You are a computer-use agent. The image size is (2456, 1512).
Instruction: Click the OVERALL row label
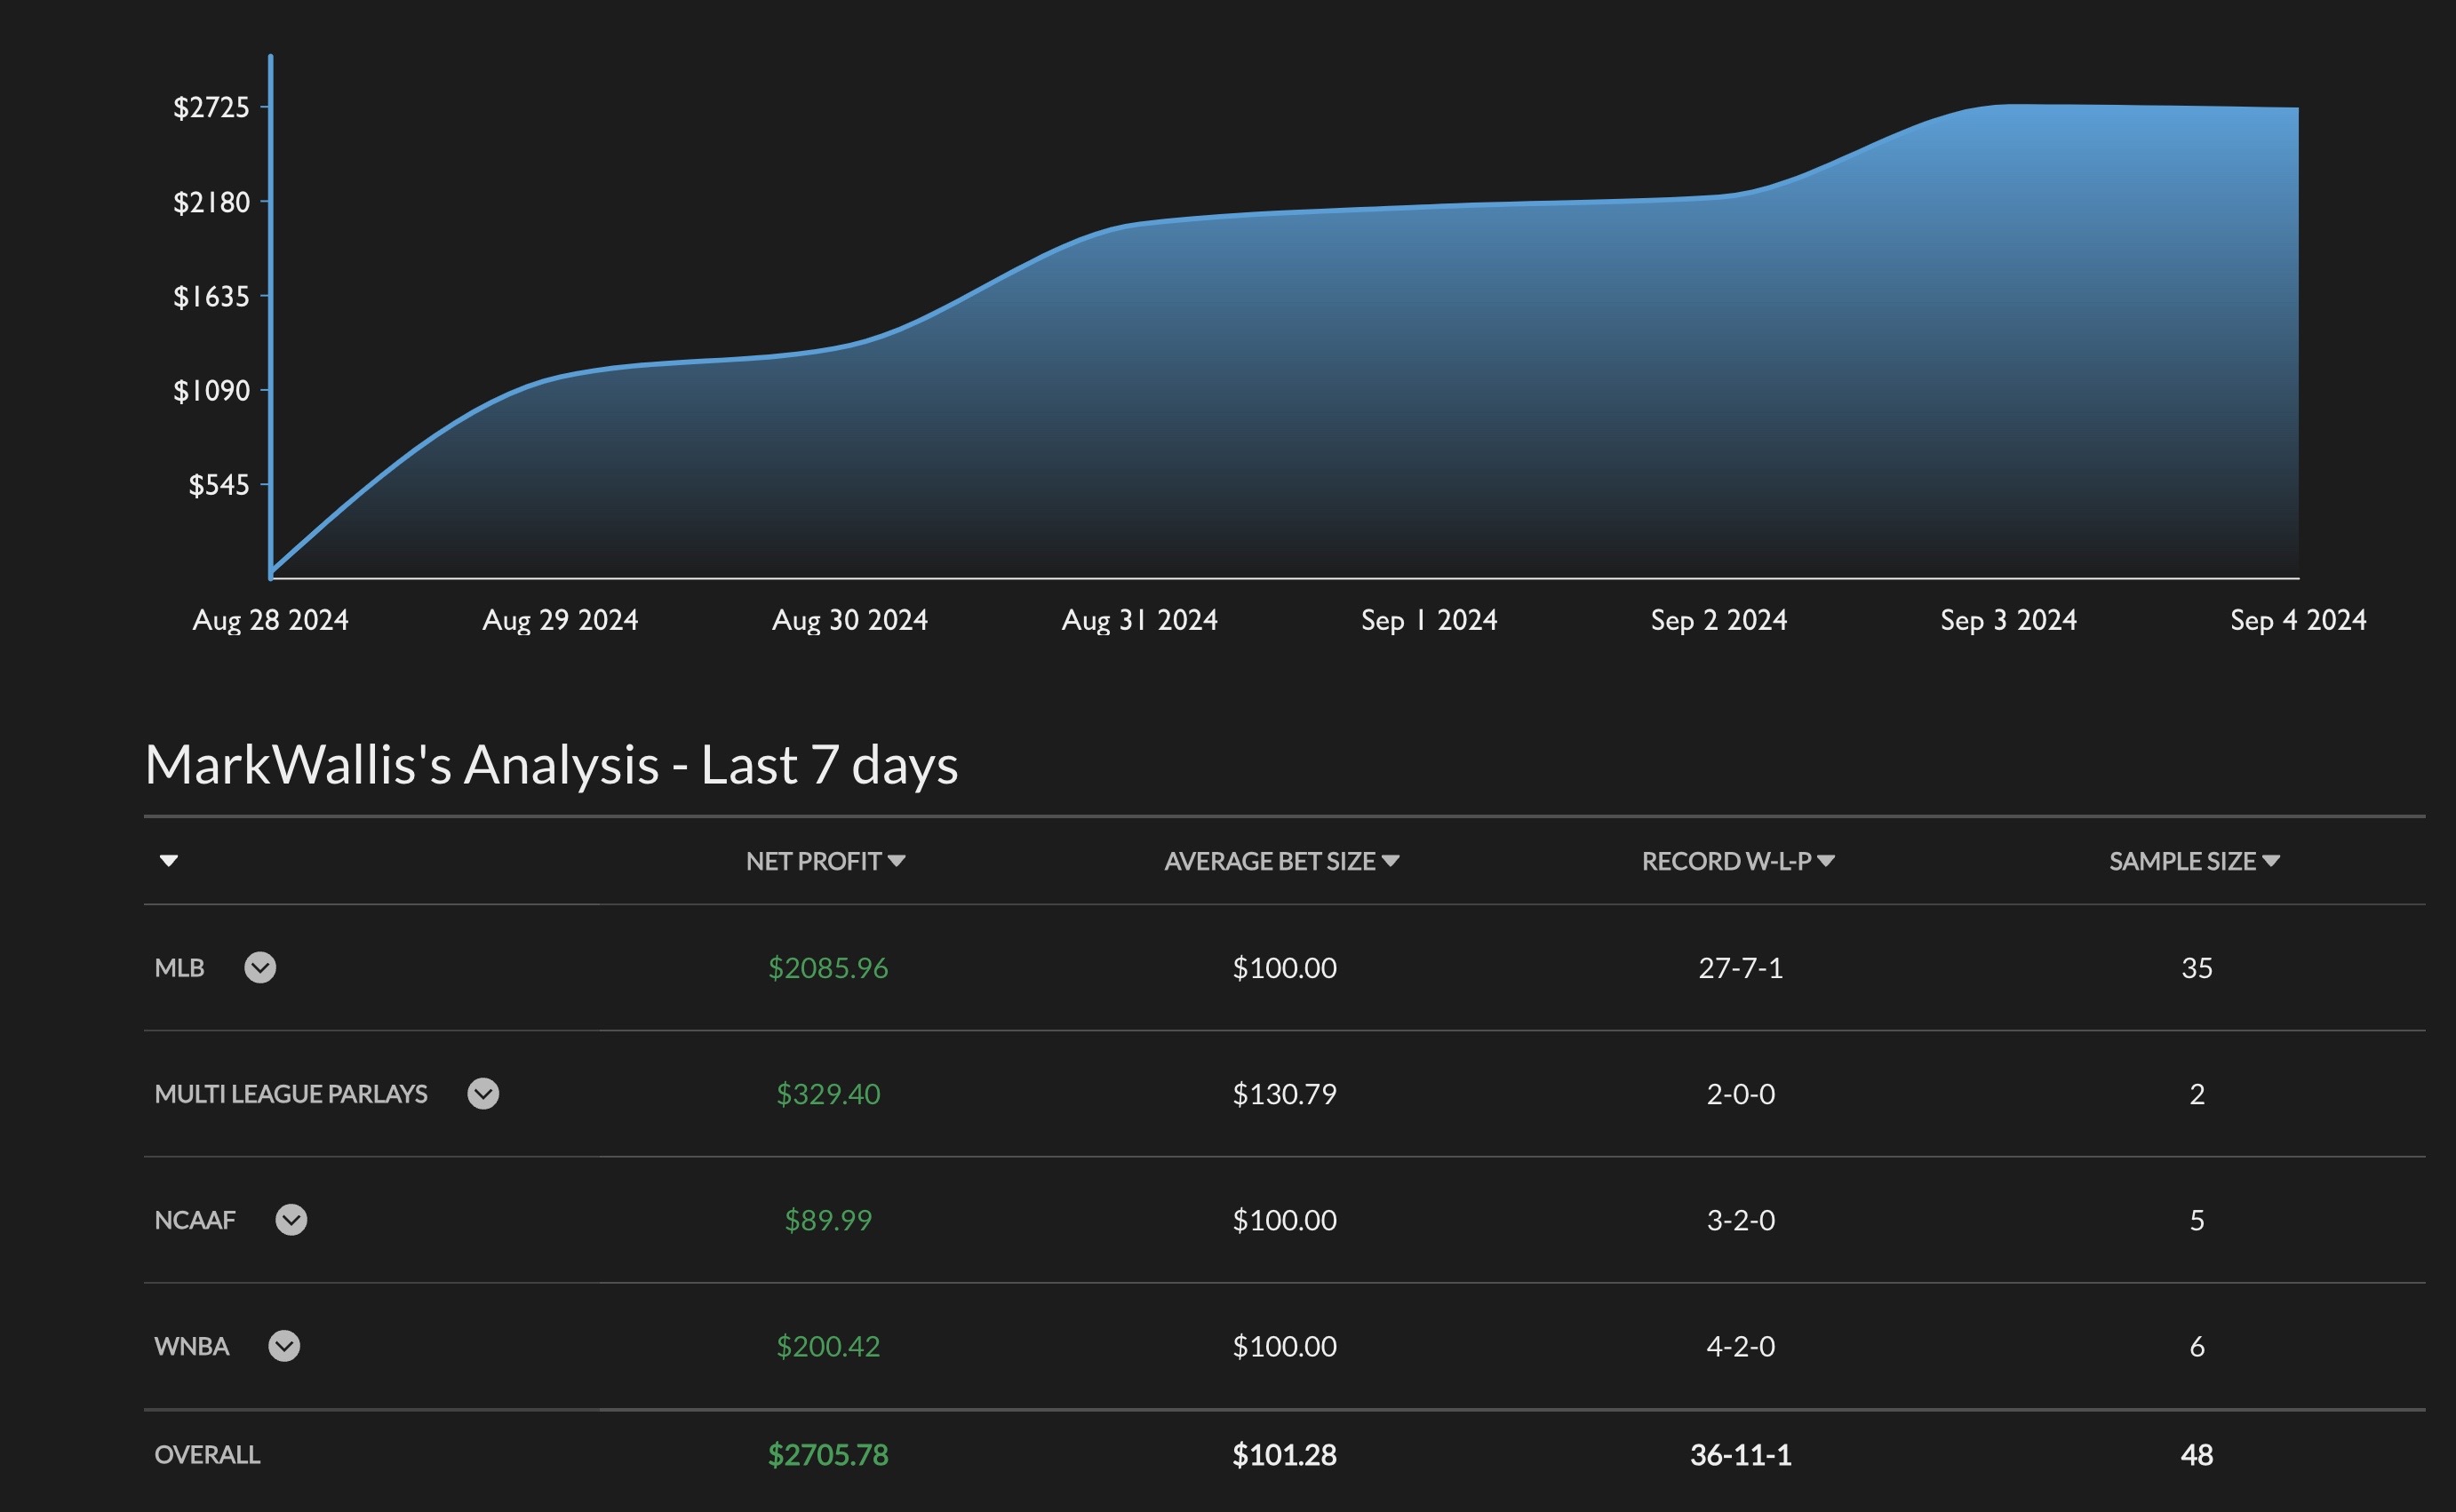pos(207,1454)
